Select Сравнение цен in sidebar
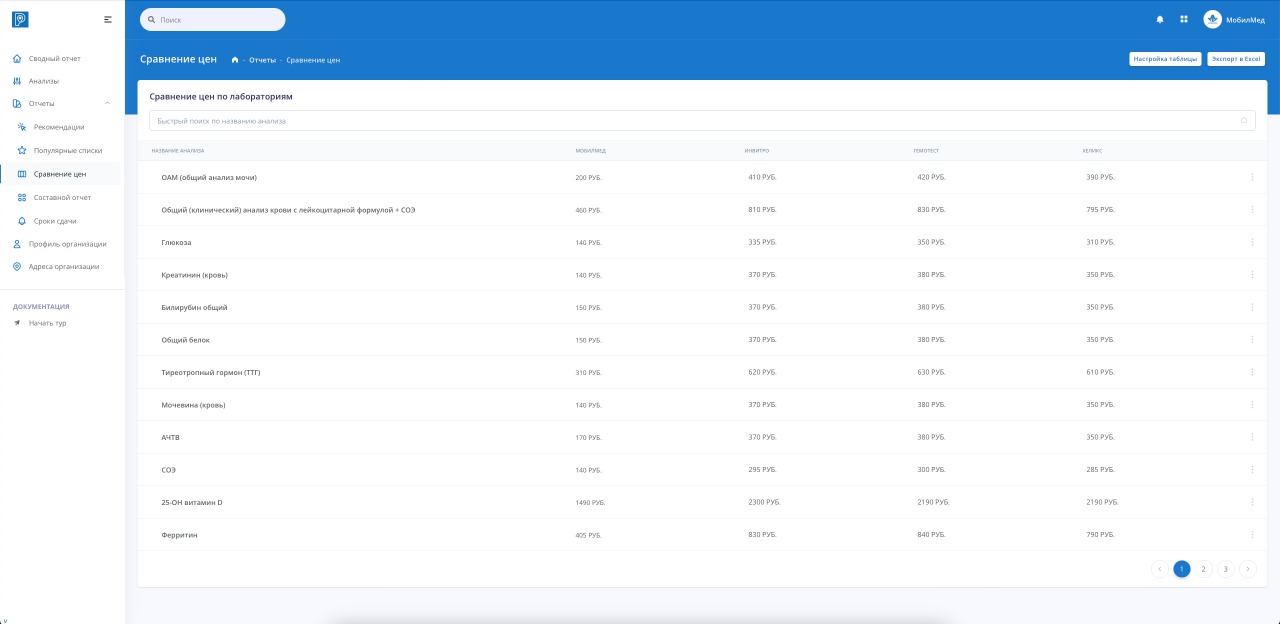The width and height of the screenshot is (1280, 624). 62,174
